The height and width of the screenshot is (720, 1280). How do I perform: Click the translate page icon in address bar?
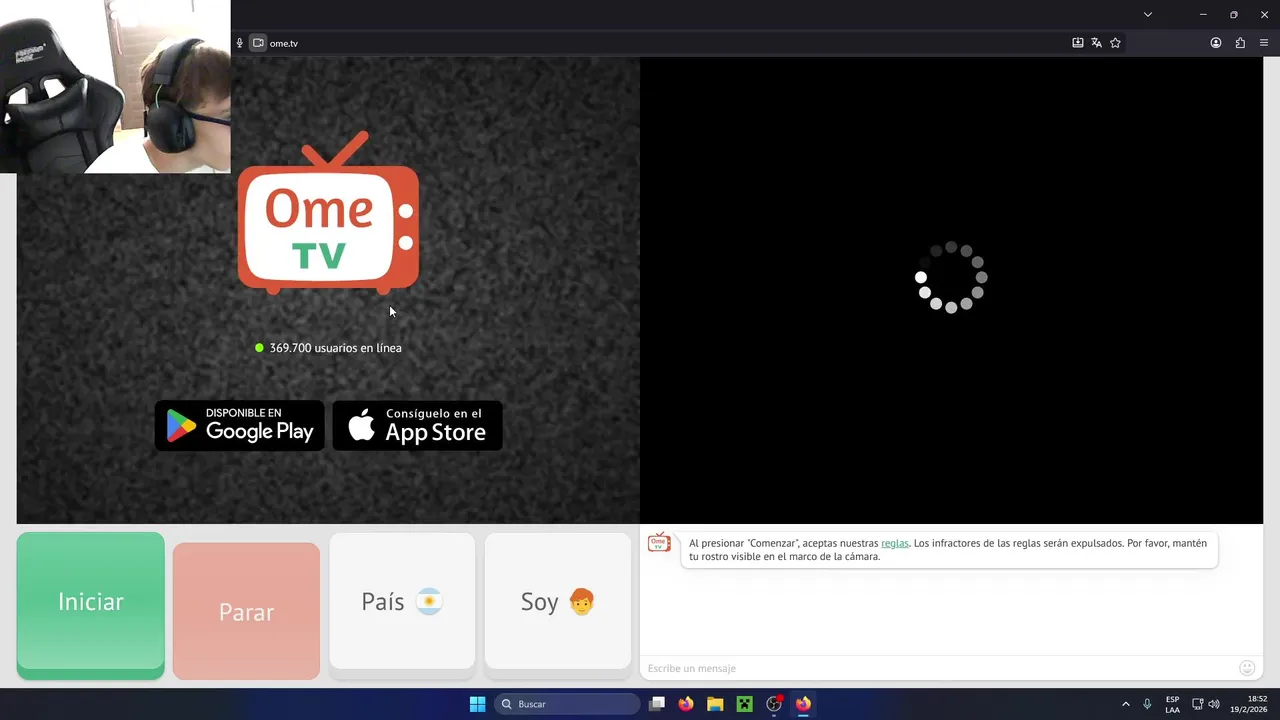point(1097,43)
